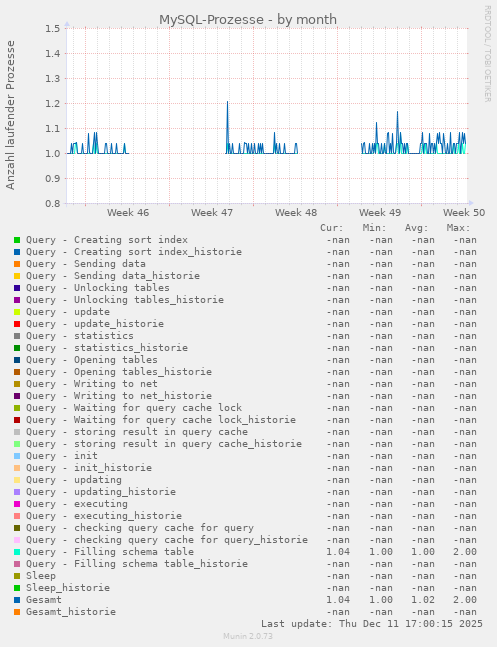The image size is (497, 647).
Task: Click the red swatch for update_historie
Action: 17,324
